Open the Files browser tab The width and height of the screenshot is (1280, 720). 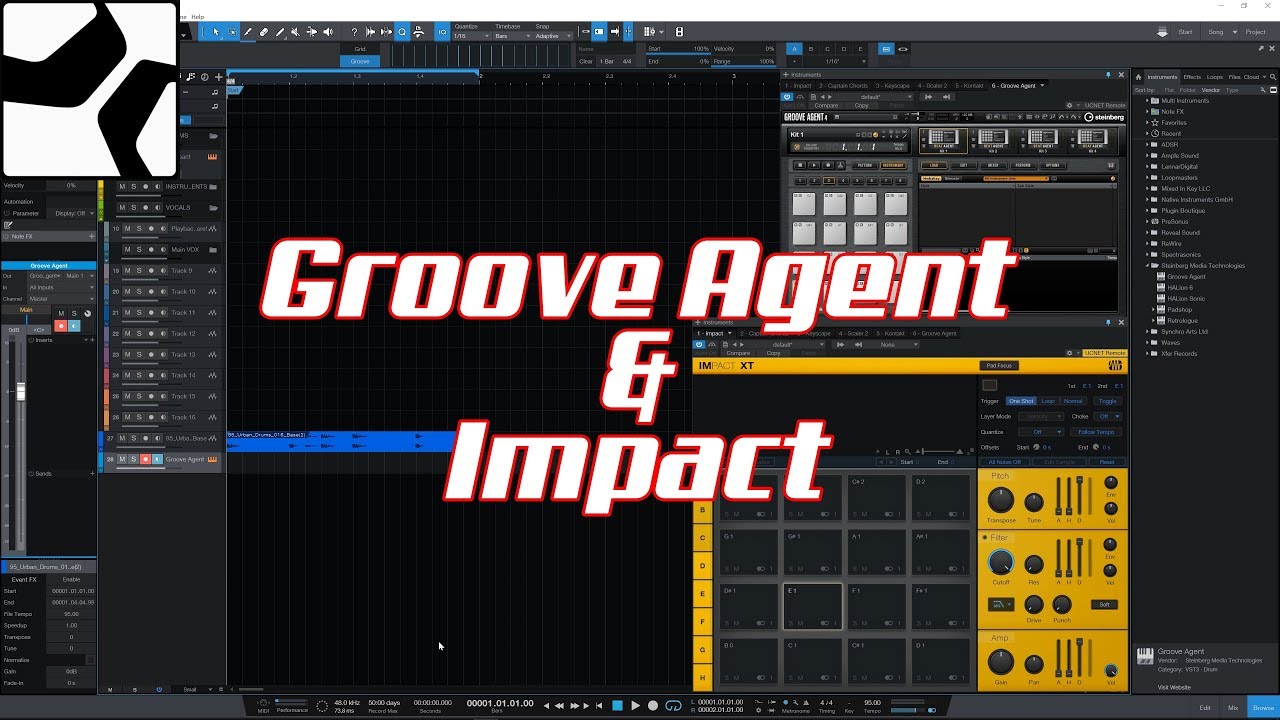(x=1233, y=76)
